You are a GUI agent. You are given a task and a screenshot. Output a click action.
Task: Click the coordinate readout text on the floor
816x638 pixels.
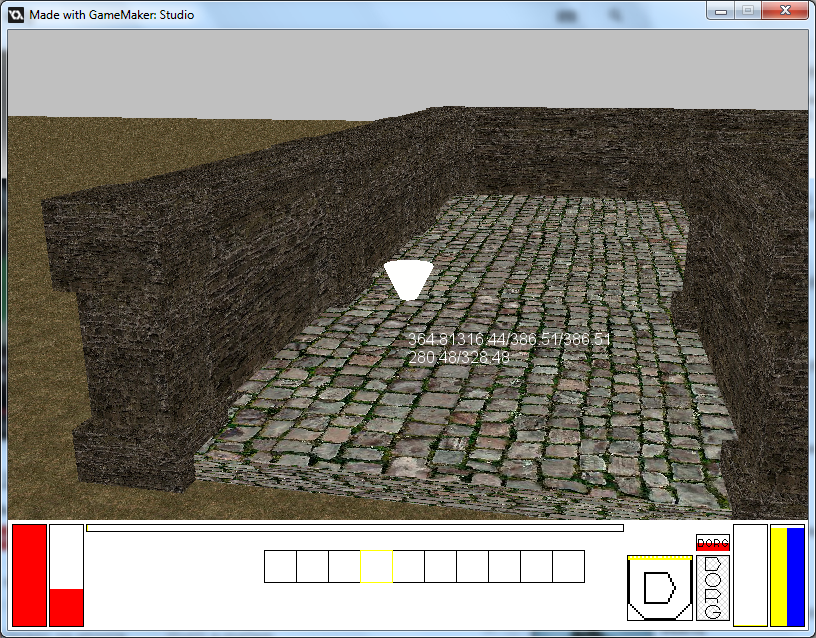[508, 348]
